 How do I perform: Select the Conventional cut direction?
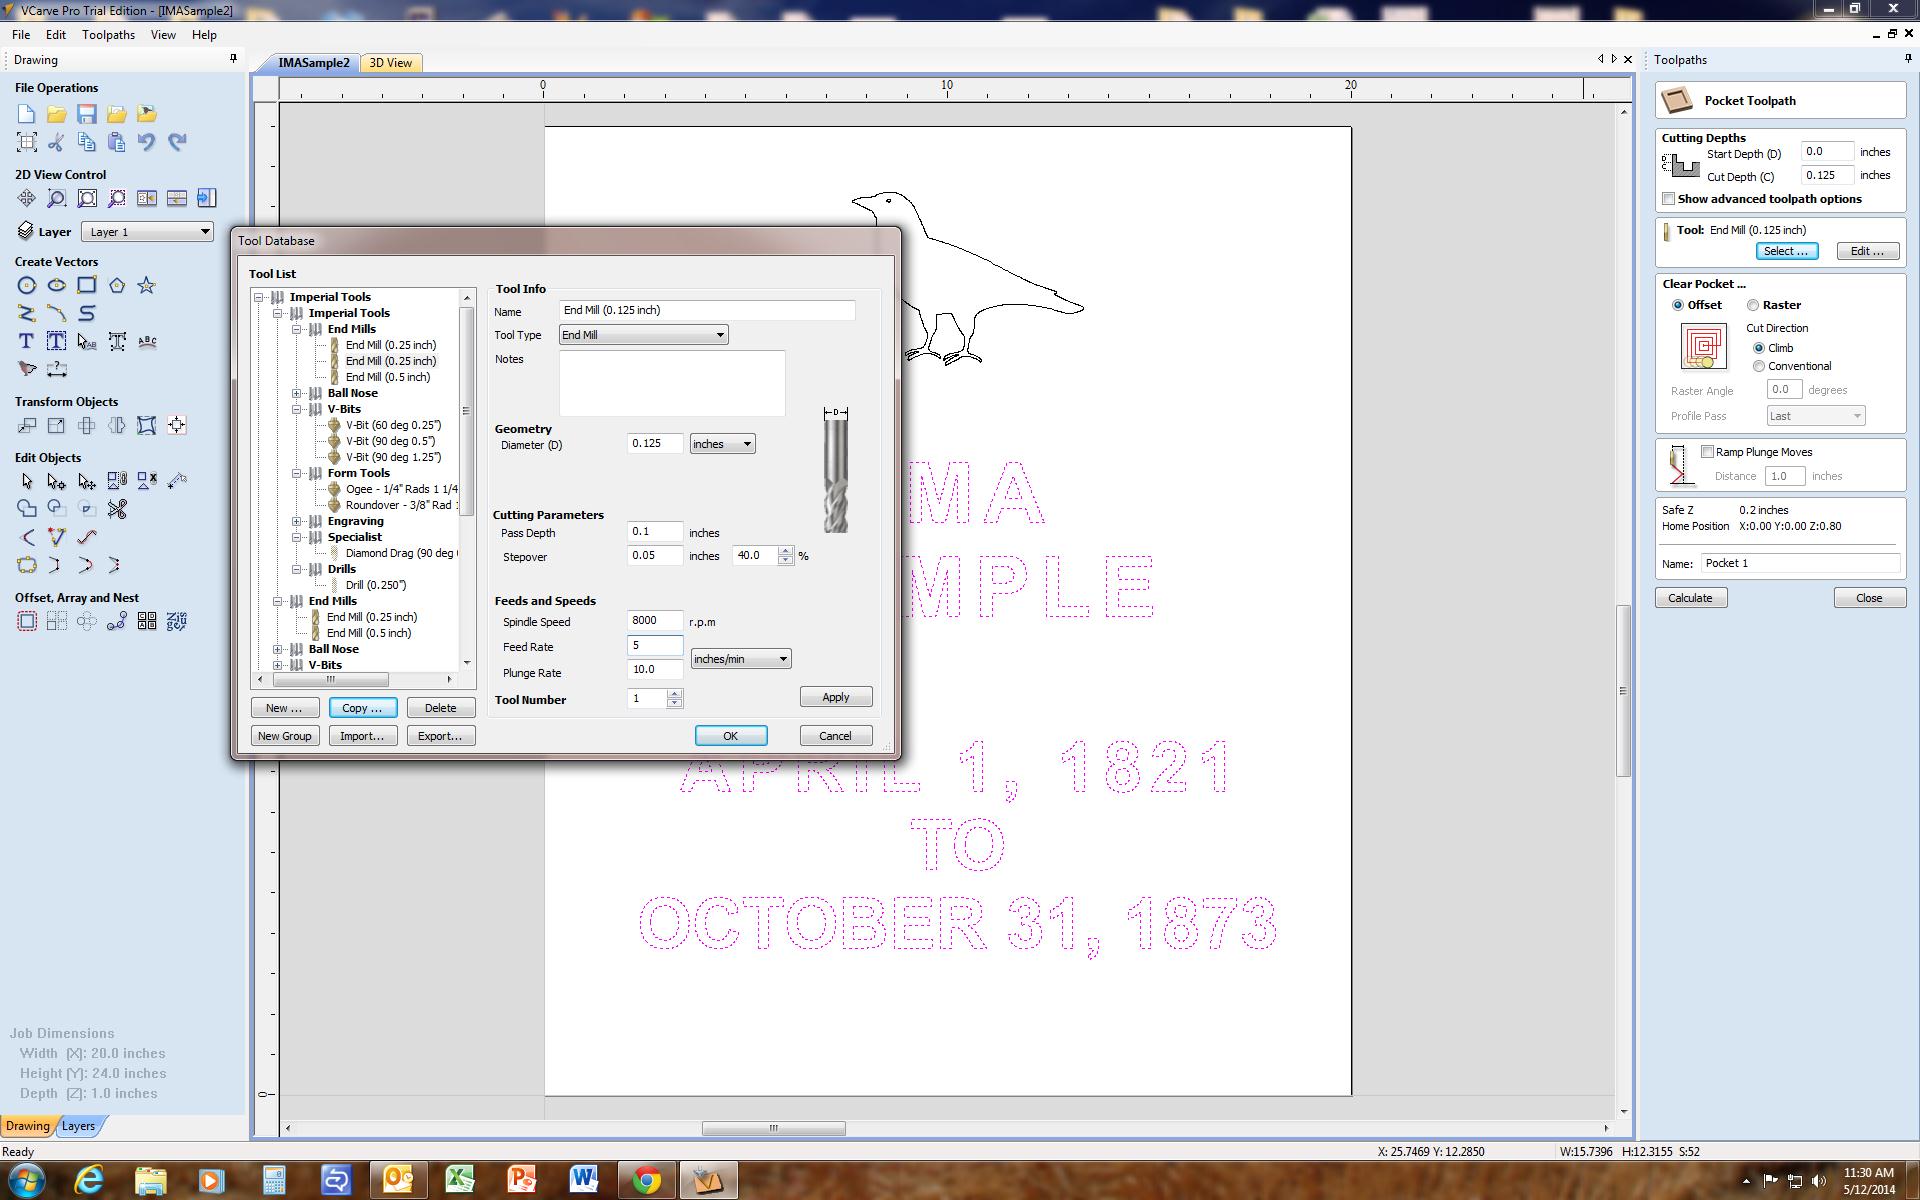click(1759, 366)
